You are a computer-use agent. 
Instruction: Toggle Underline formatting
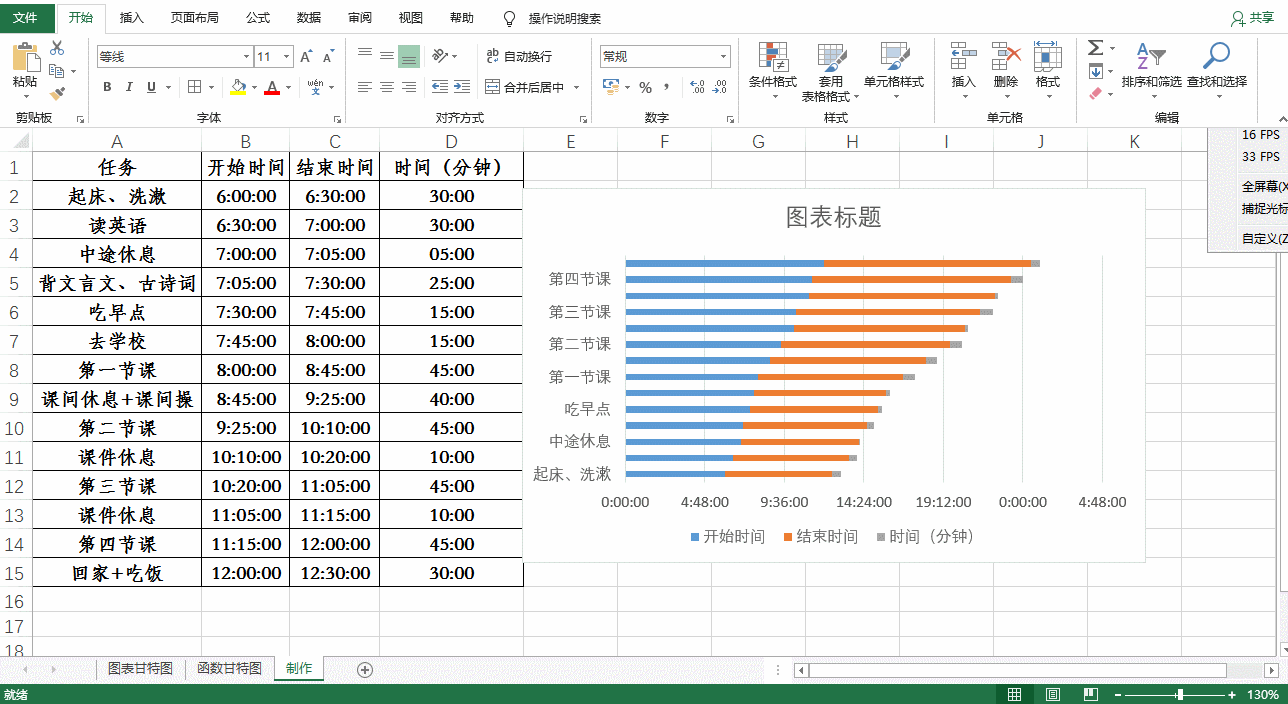[x=152, y=87]
